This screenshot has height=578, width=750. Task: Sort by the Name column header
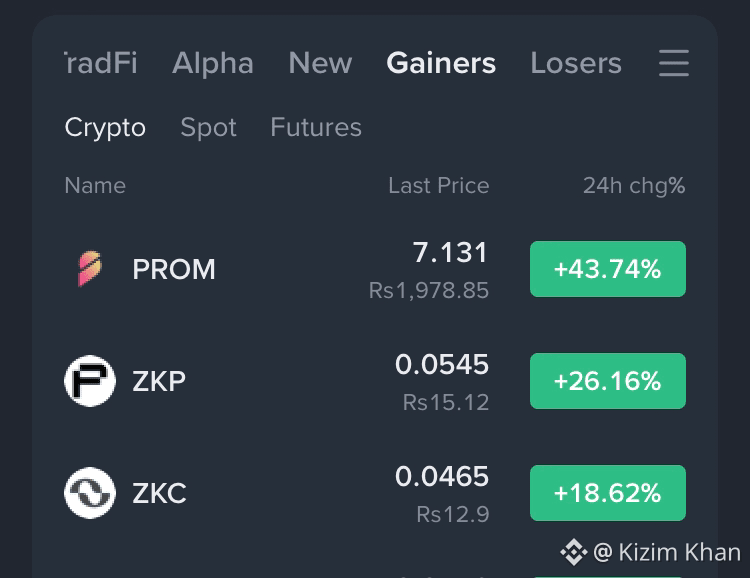click(95, 186)
